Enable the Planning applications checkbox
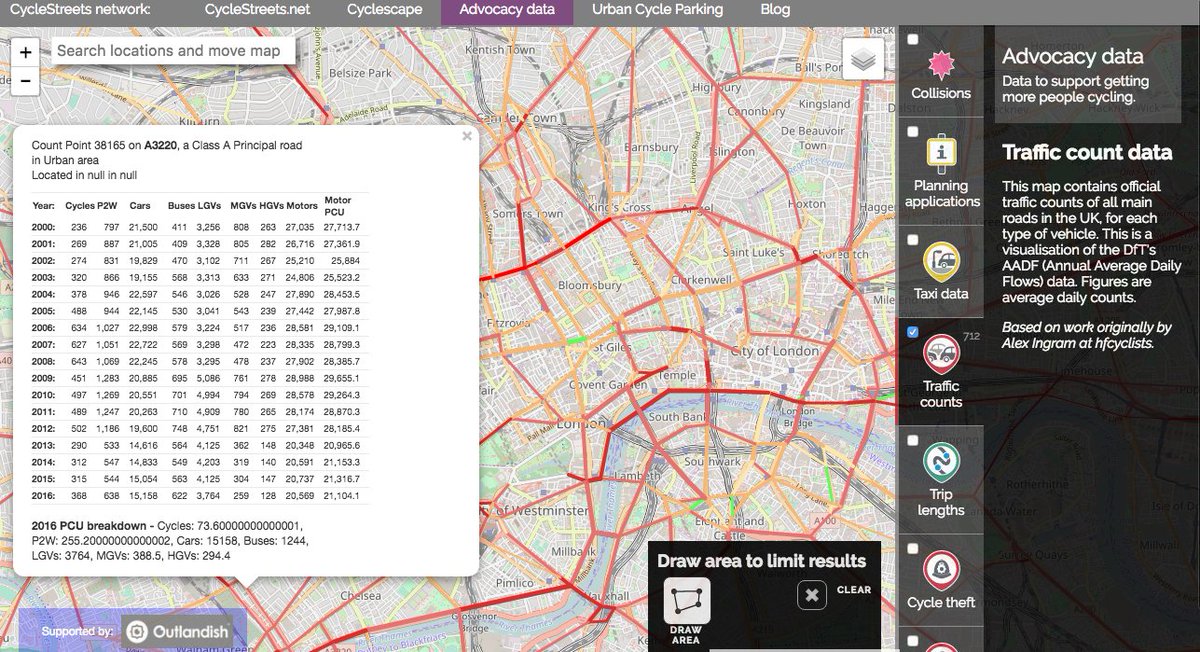The width and height of the screenshot is (1200, 652). tap(913, 131)
